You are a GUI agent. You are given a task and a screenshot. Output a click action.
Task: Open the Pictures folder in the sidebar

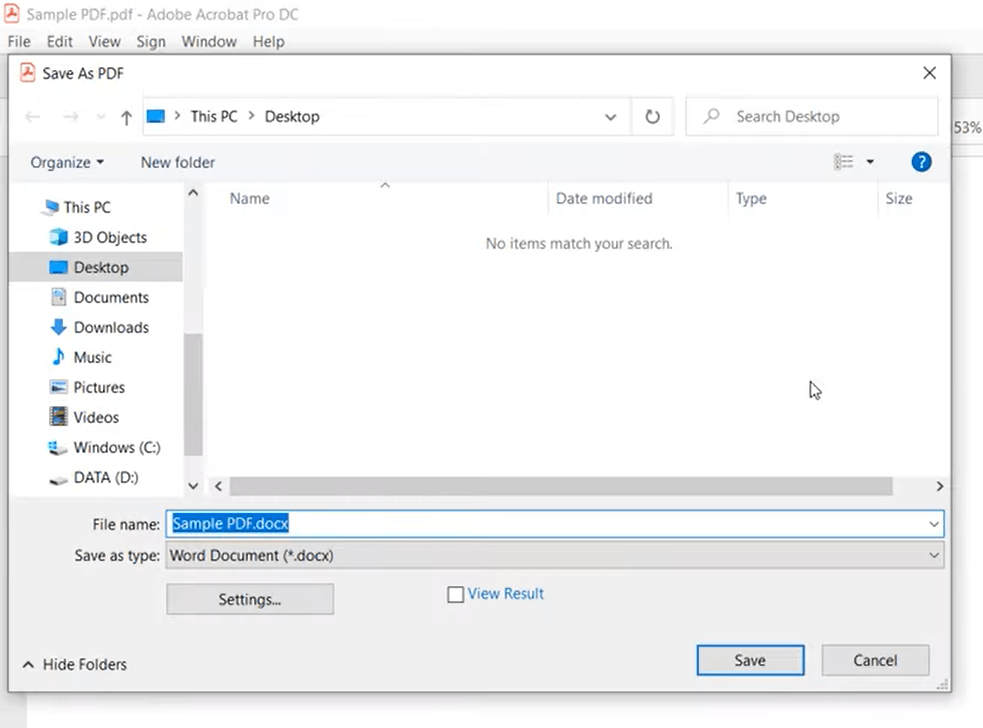coord(98,387)
